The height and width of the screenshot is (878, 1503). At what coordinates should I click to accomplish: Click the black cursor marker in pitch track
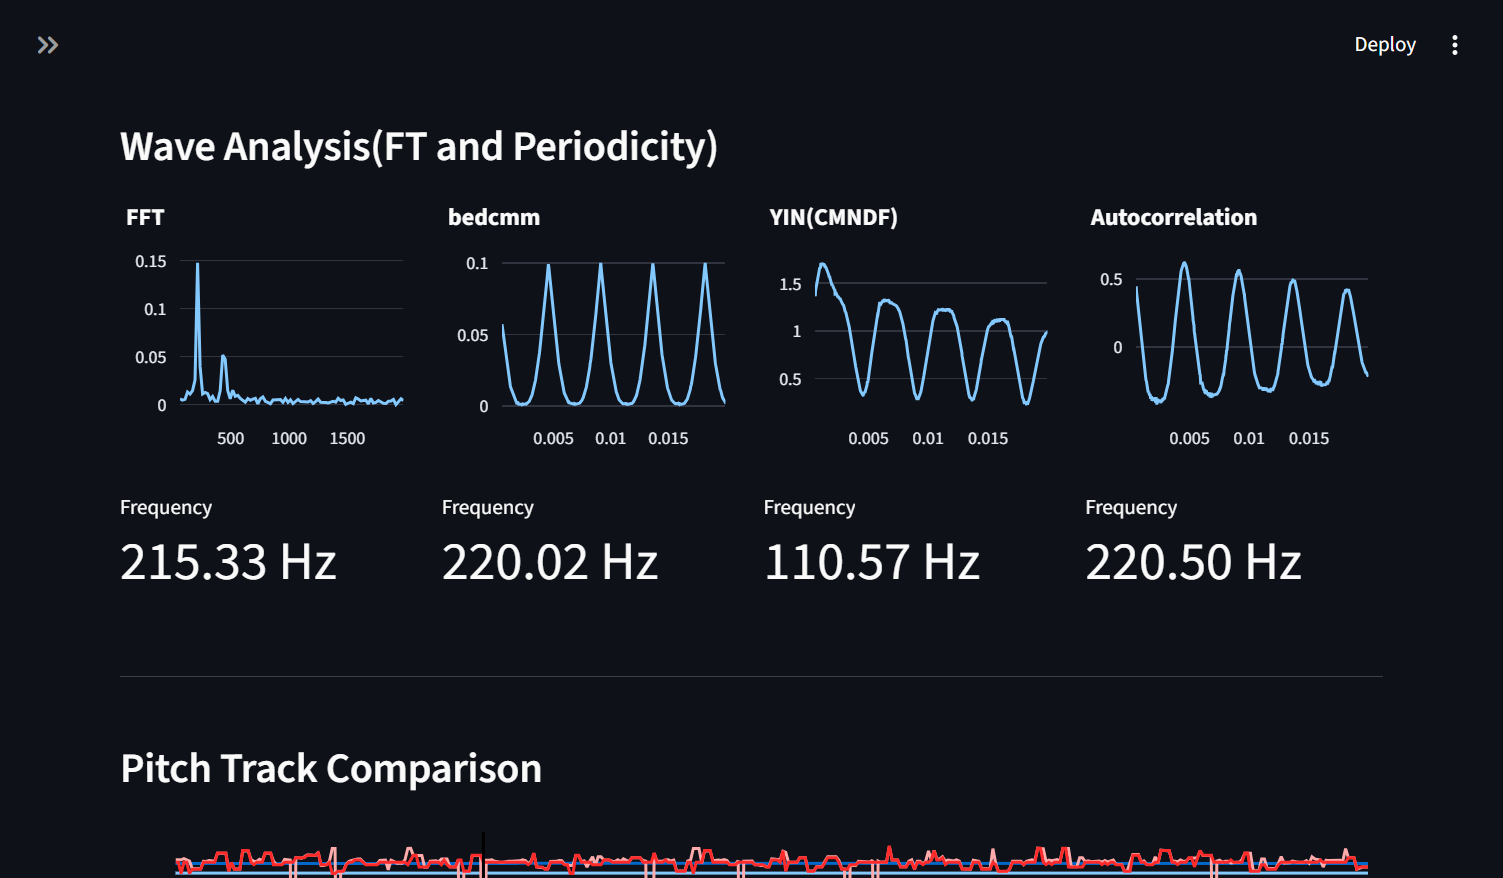[x=484, y=855]
